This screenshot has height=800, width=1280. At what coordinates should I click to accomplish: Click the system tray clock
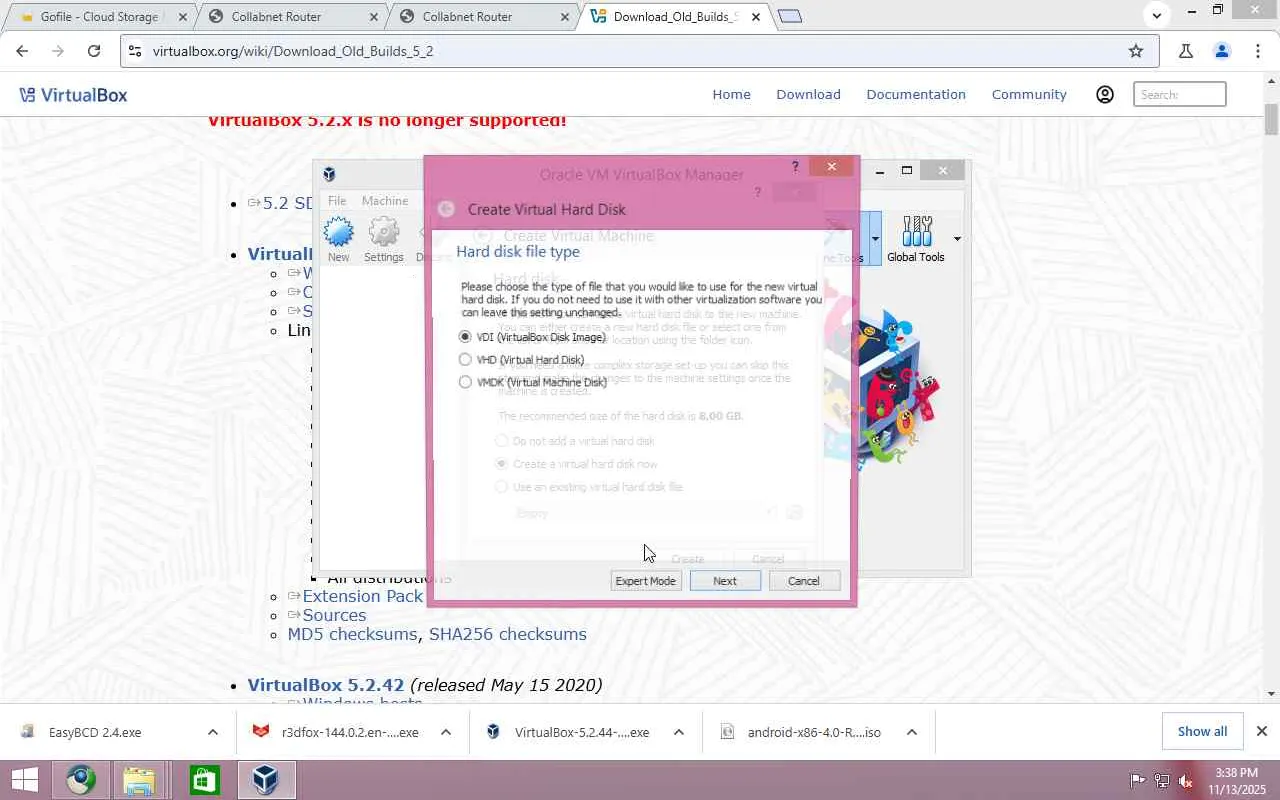tap(1237, 781)
